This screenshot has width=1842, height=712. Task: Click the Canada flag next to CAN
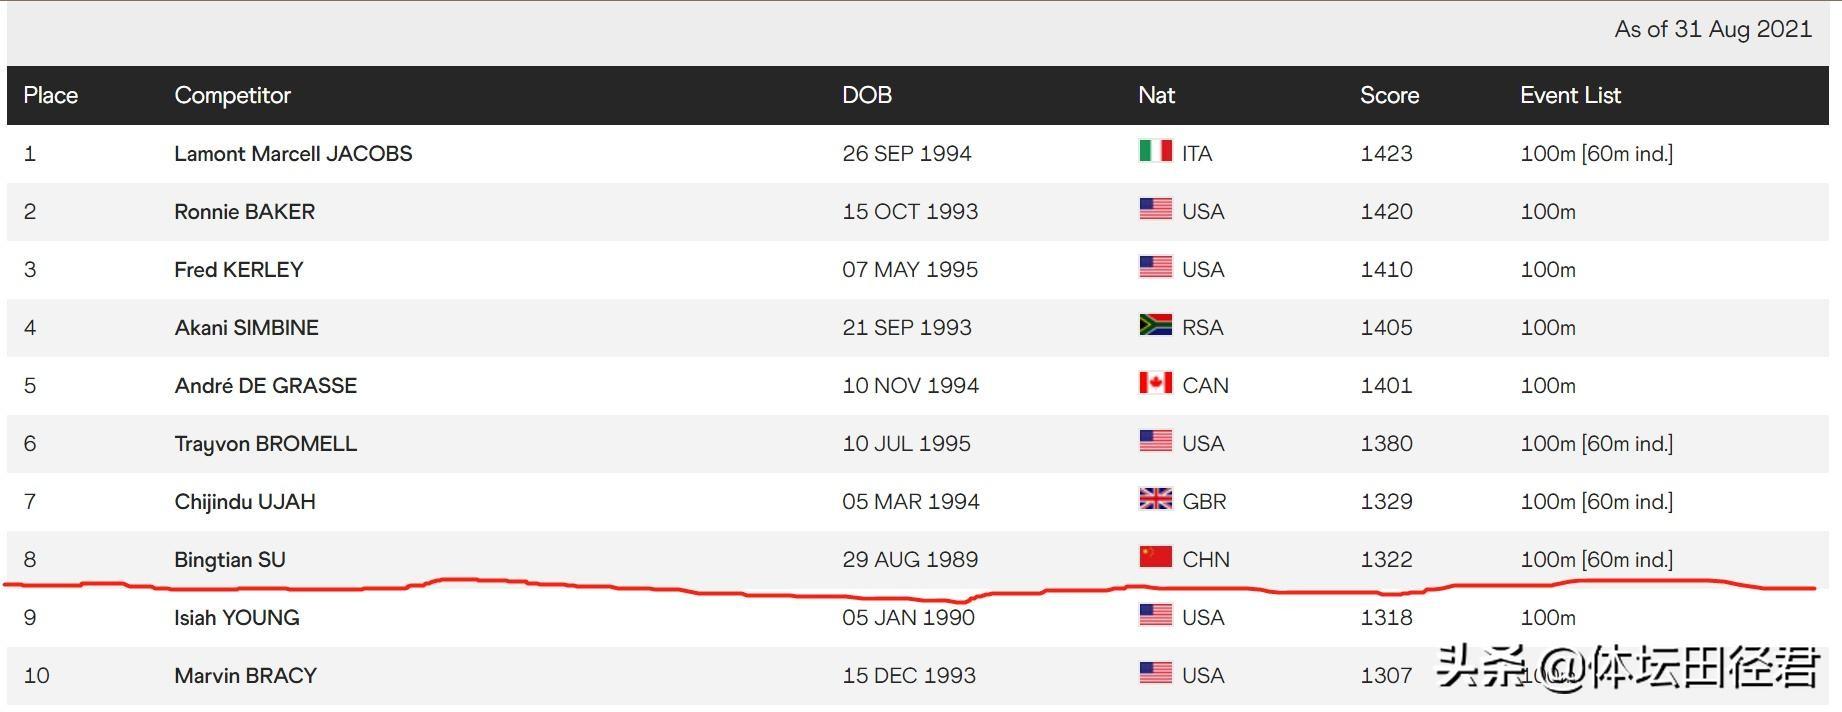(1155, 383)
